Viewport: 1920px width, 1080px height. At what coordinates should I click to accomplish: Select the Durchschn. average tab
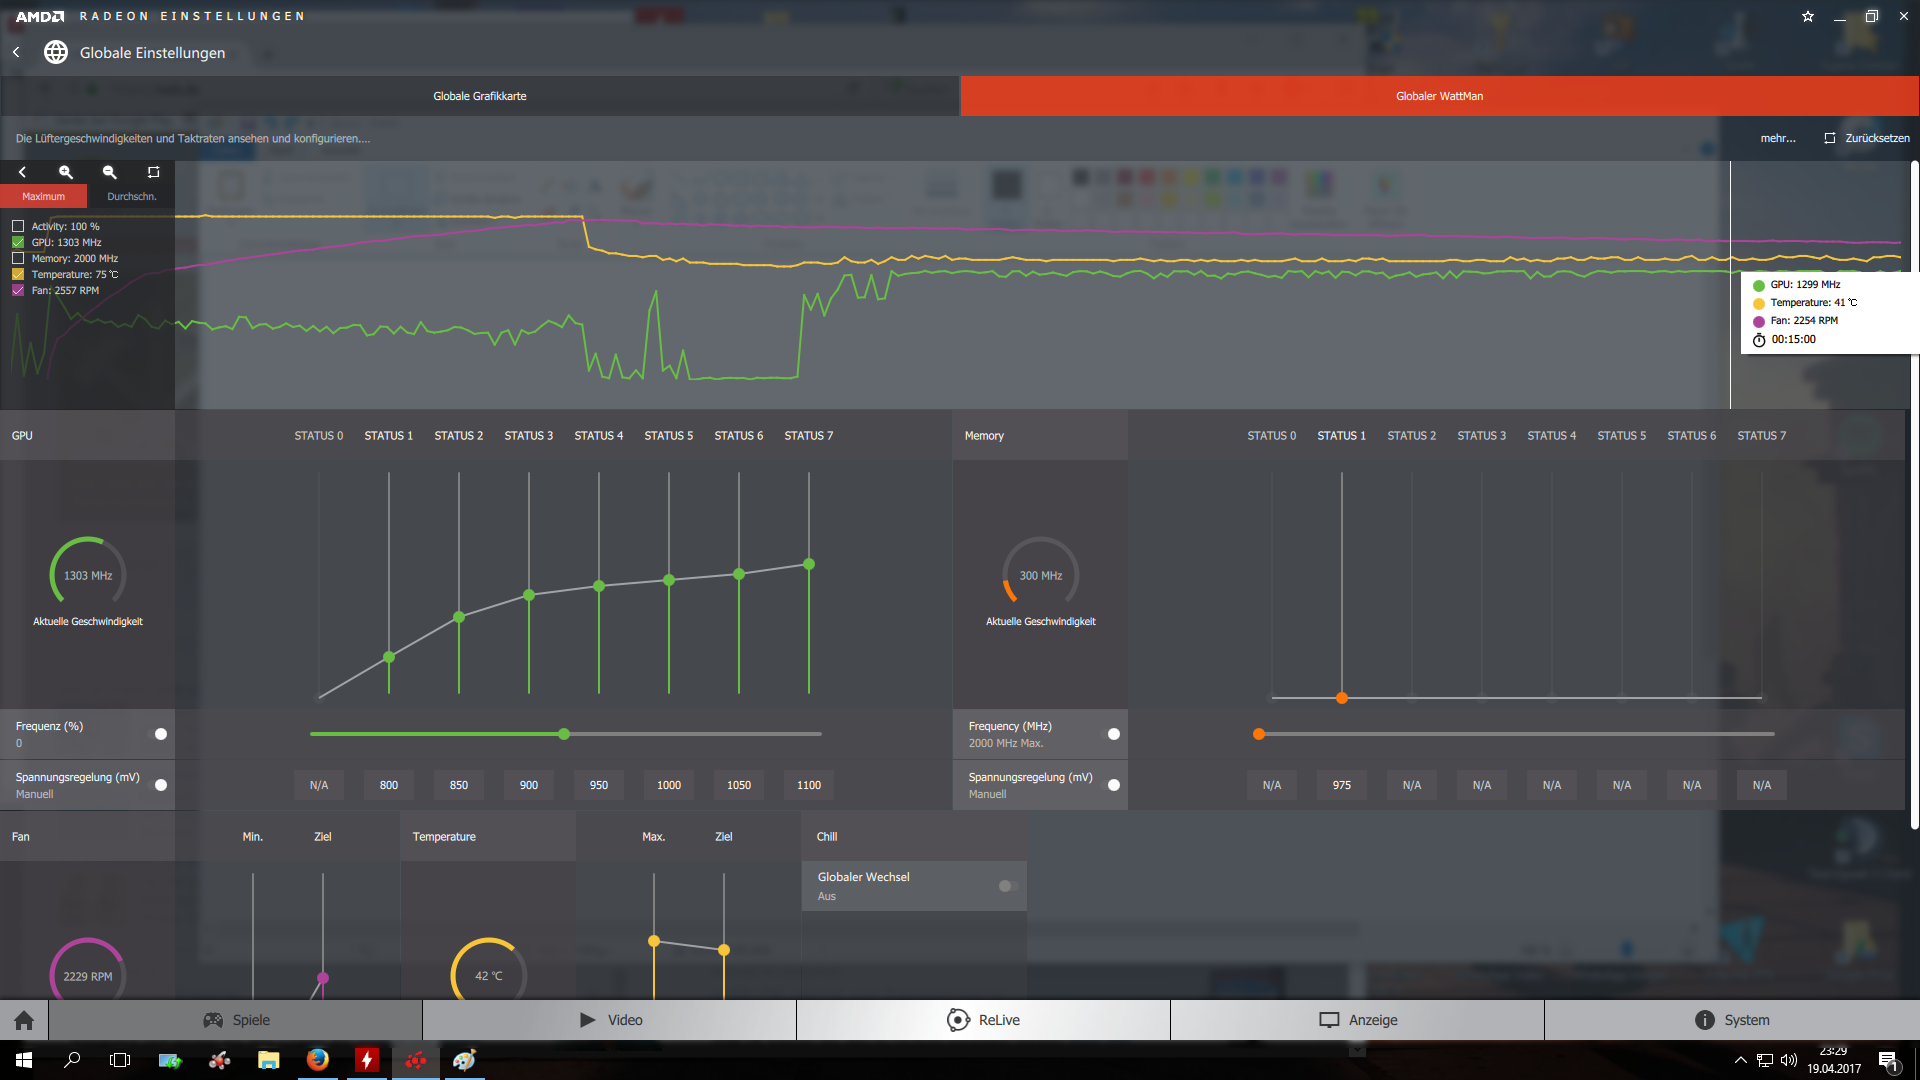coord(131,196)
